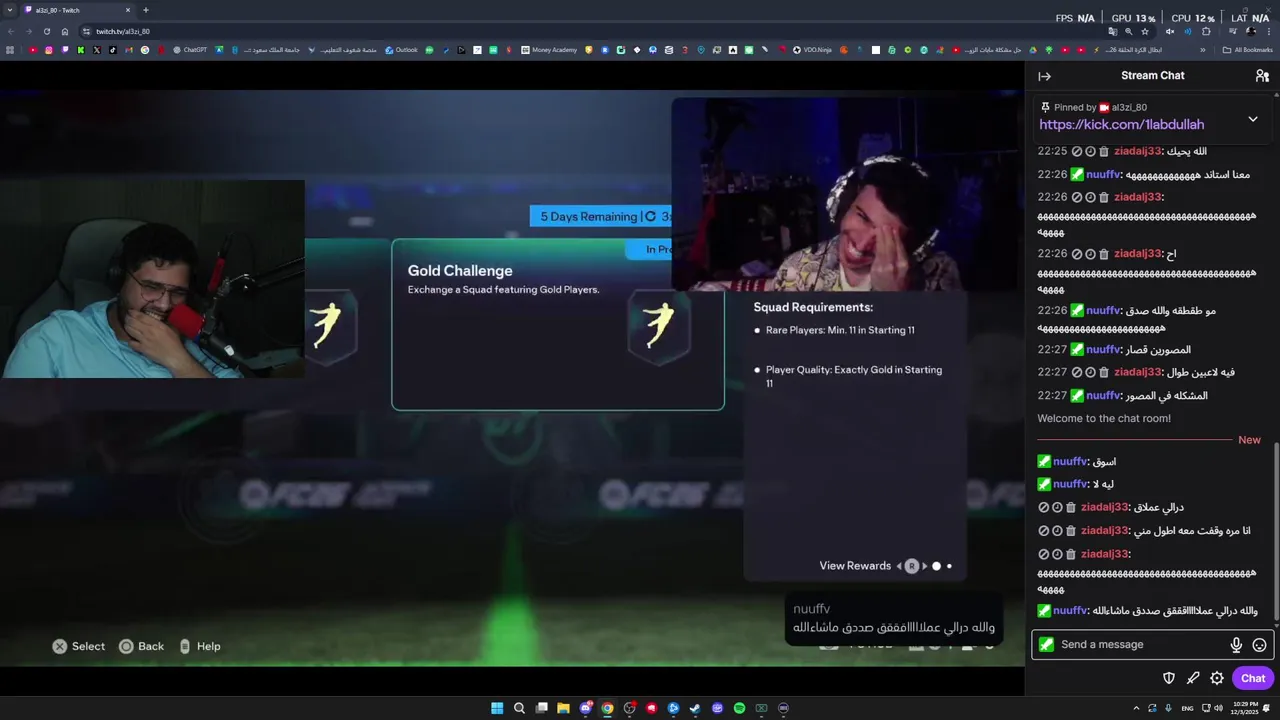Viewport: 1280px width, 720px height.
Task: Open the Kick bookmark icon
Action: point(81,50)
